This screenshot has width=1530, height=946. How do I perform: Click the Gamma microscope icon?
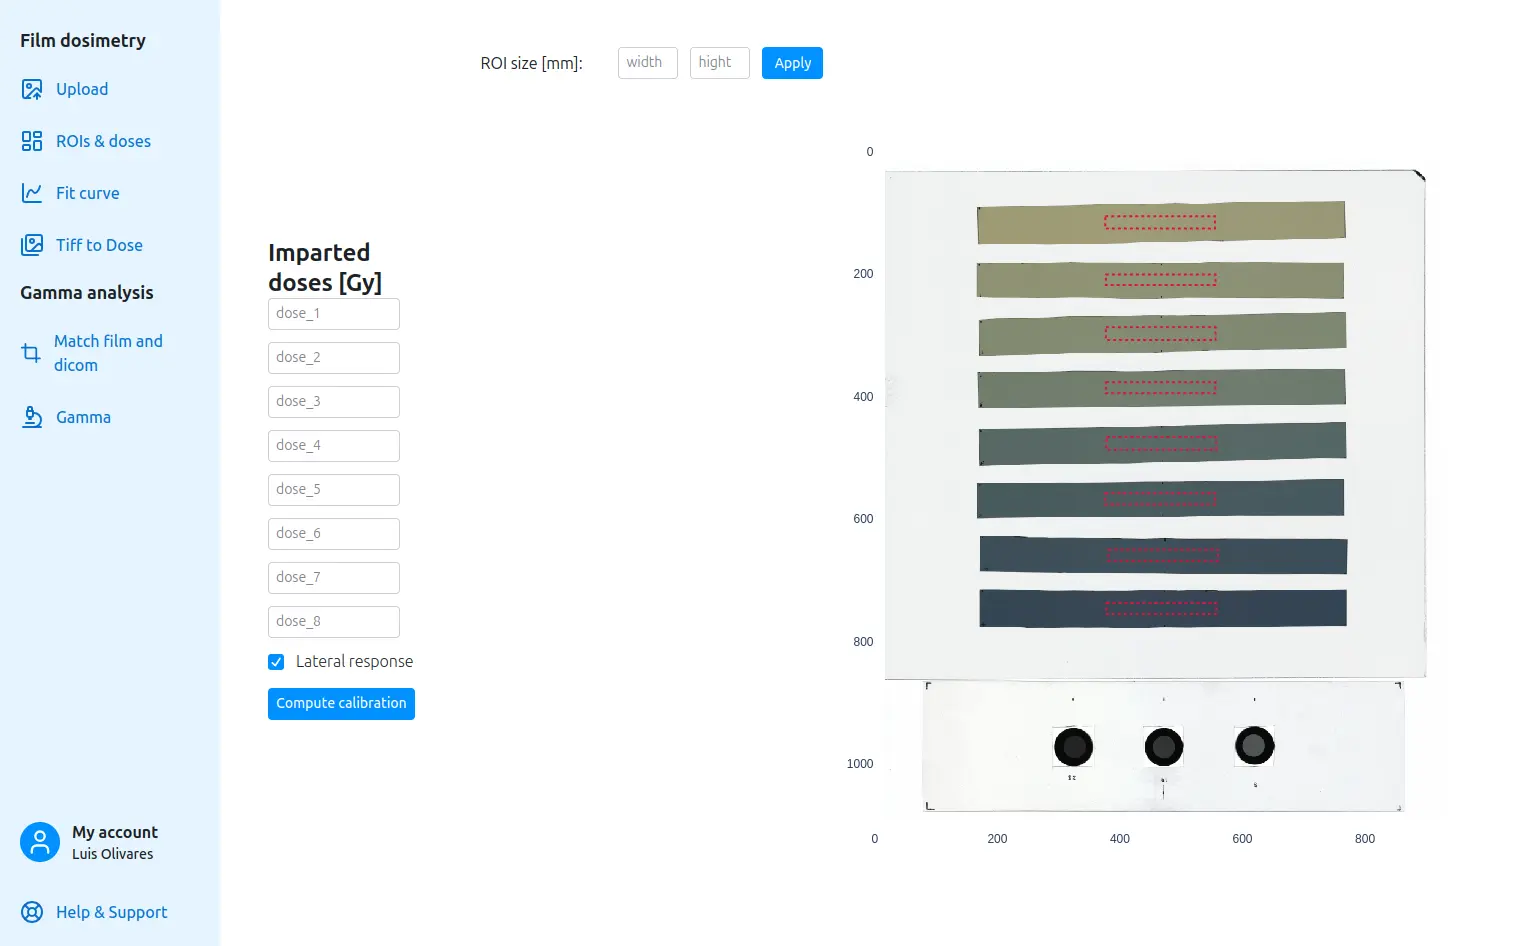[x=32, y=417]
